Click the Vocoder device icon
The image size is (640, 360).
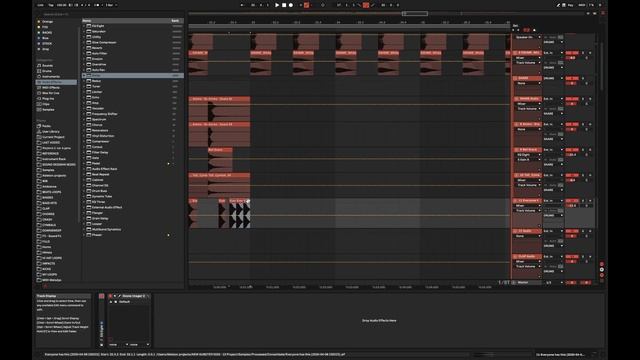tap(89, 109)
